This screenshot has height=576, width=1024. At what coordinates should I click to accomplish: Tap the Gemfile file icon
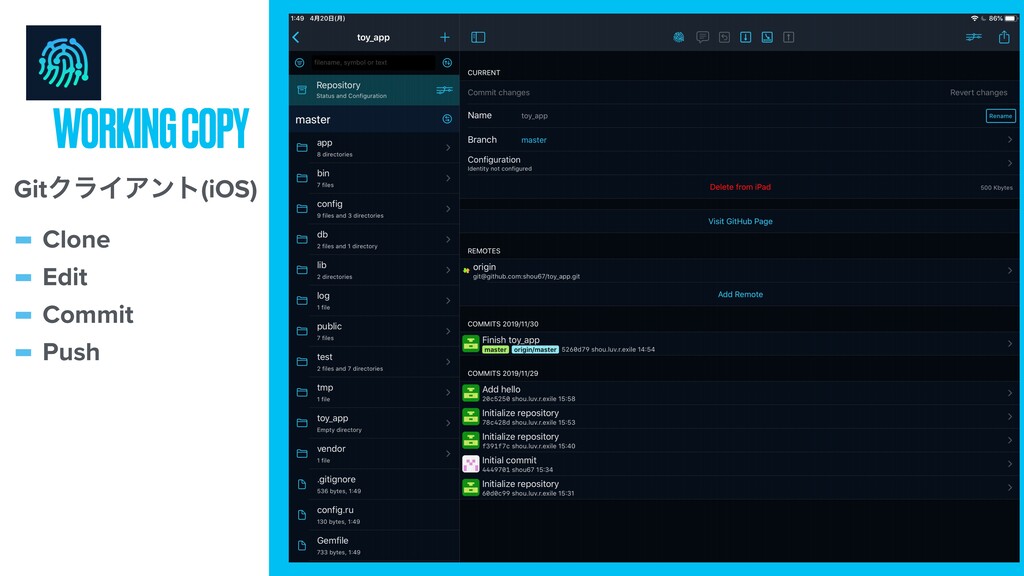(302, 545)
